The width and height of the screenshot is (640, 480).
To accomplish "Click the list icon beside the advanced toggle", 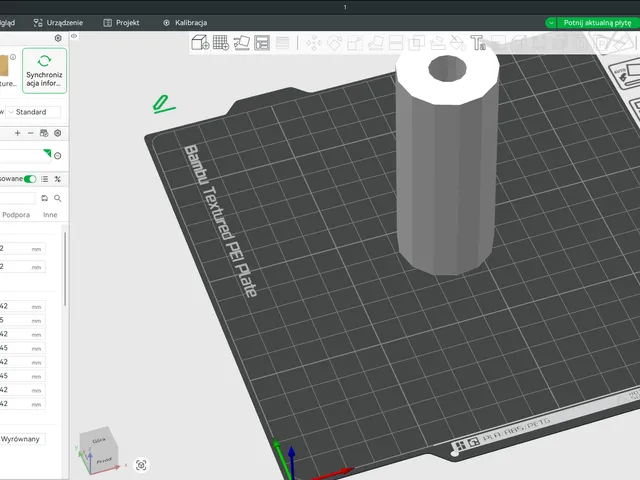I will click(x=44, y=179).
